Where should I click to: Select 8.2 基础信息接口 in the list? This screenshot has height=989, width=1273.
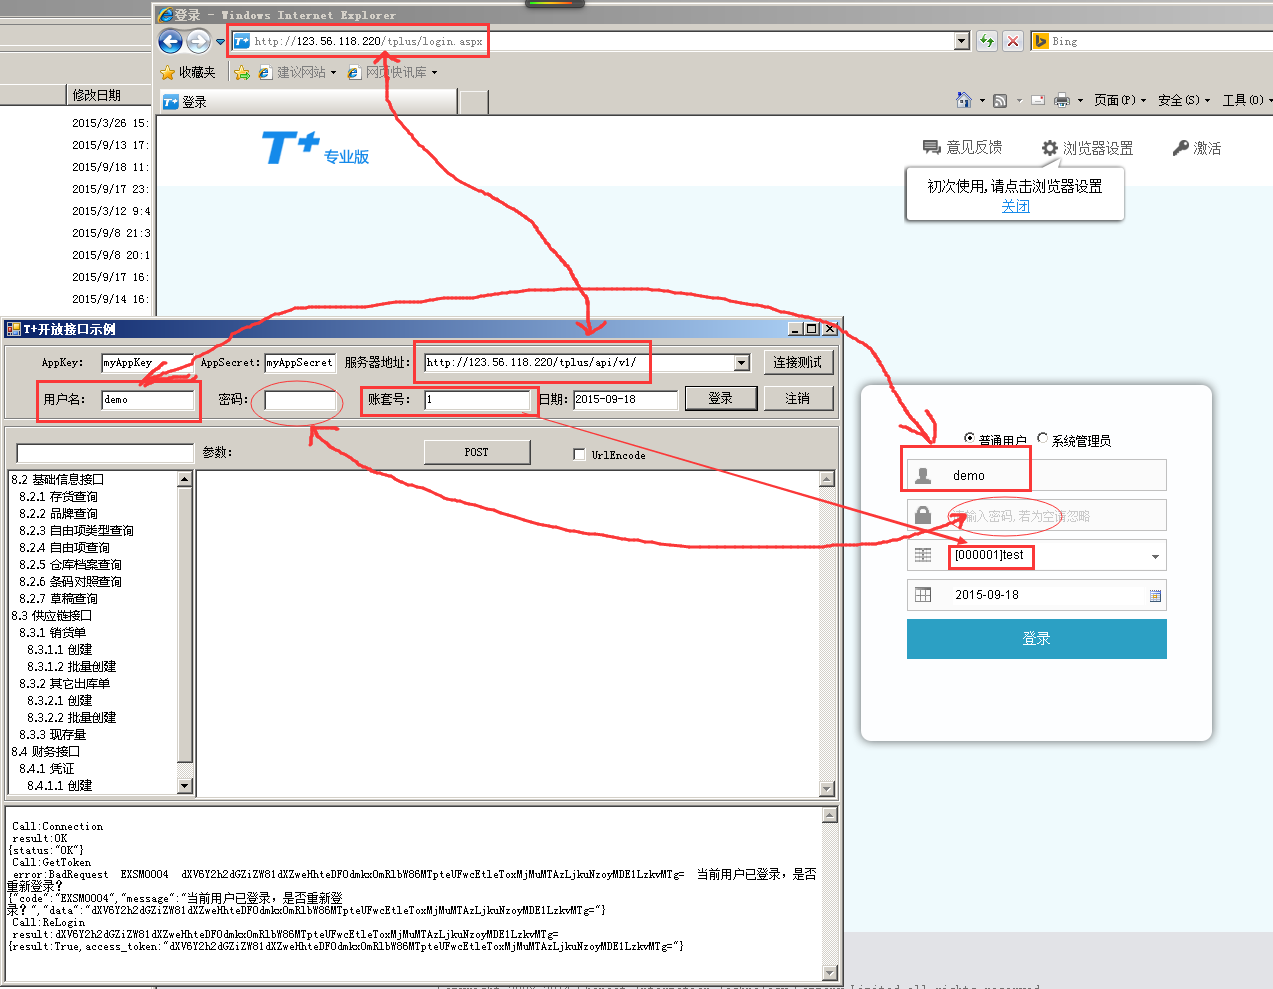(57, 479)
